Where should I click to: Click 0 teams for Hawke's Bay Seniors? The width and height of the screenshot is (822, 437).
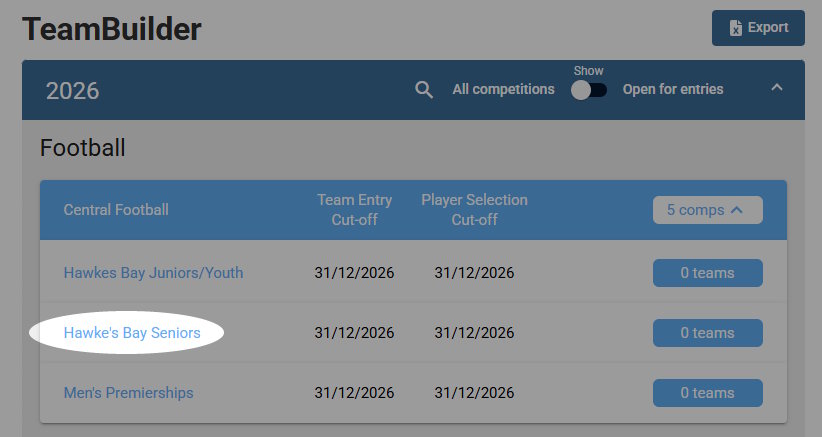click(x=707, y=333)
